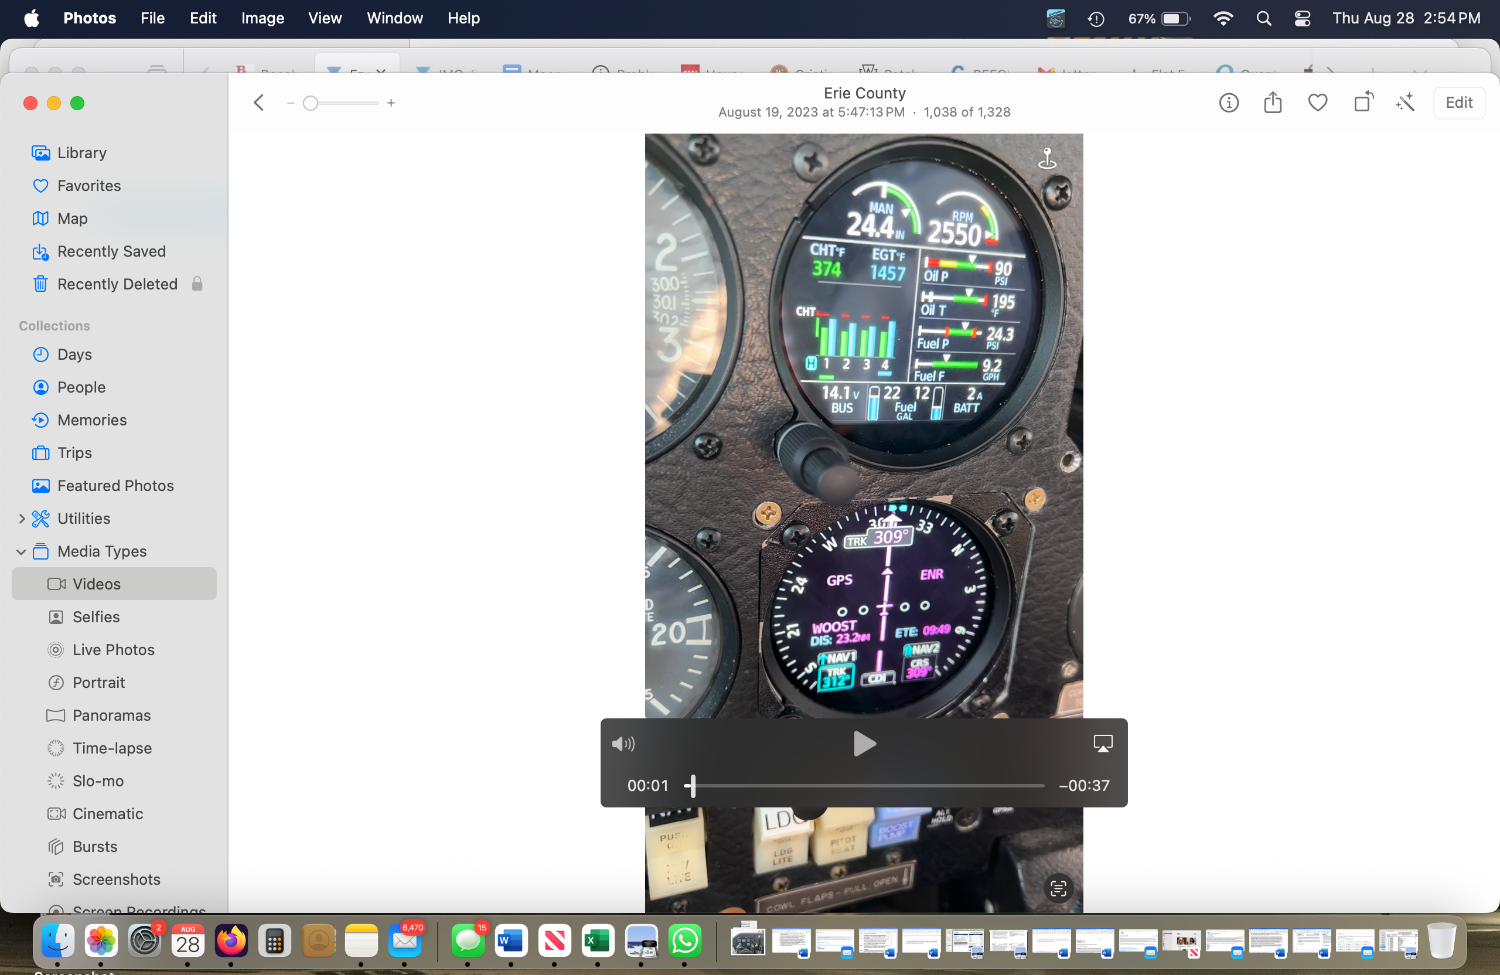Zoom out with the minus icon
Screen dimensions: 1500x975
(290, 103)
